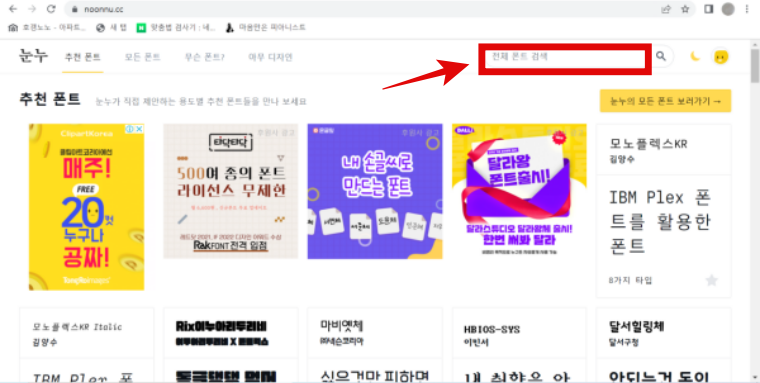
Task: Open the 달라왕 폰트출시 ad
Action: click(519, 191)
